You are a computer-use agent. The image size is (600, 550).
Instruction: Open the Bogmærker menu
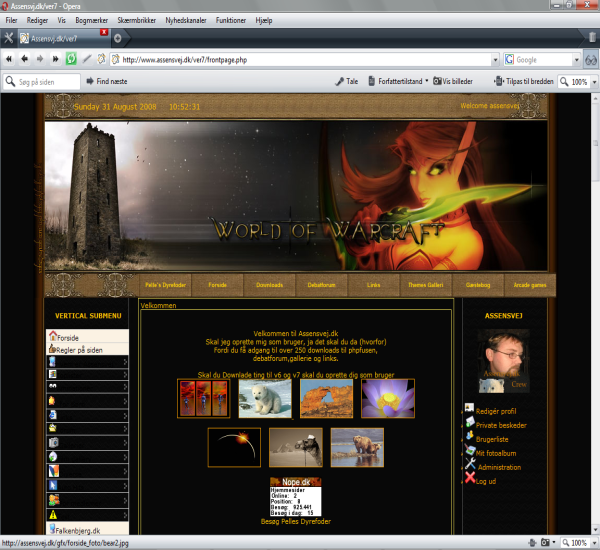(x=91, y=20)
